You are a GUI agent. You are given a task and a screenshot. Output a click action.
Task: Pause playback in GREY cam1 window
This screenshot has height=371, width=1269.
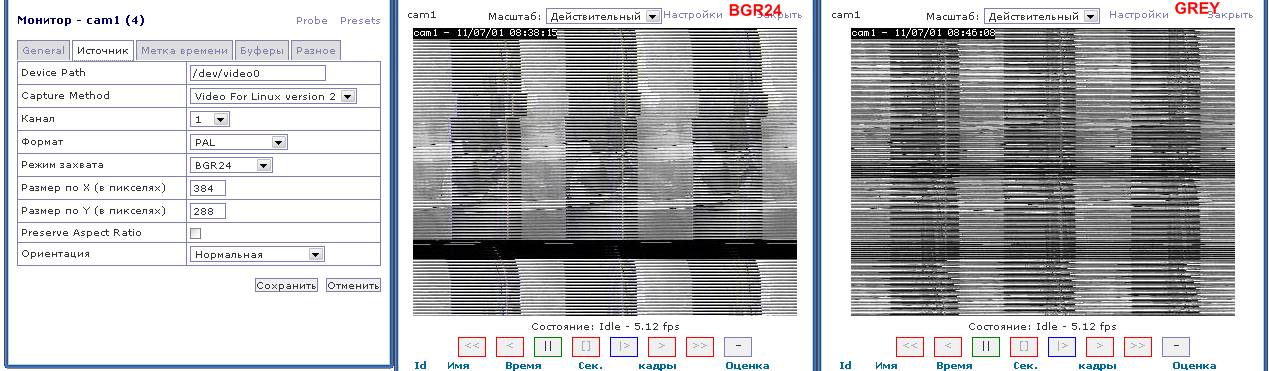[x=985, y=347]
